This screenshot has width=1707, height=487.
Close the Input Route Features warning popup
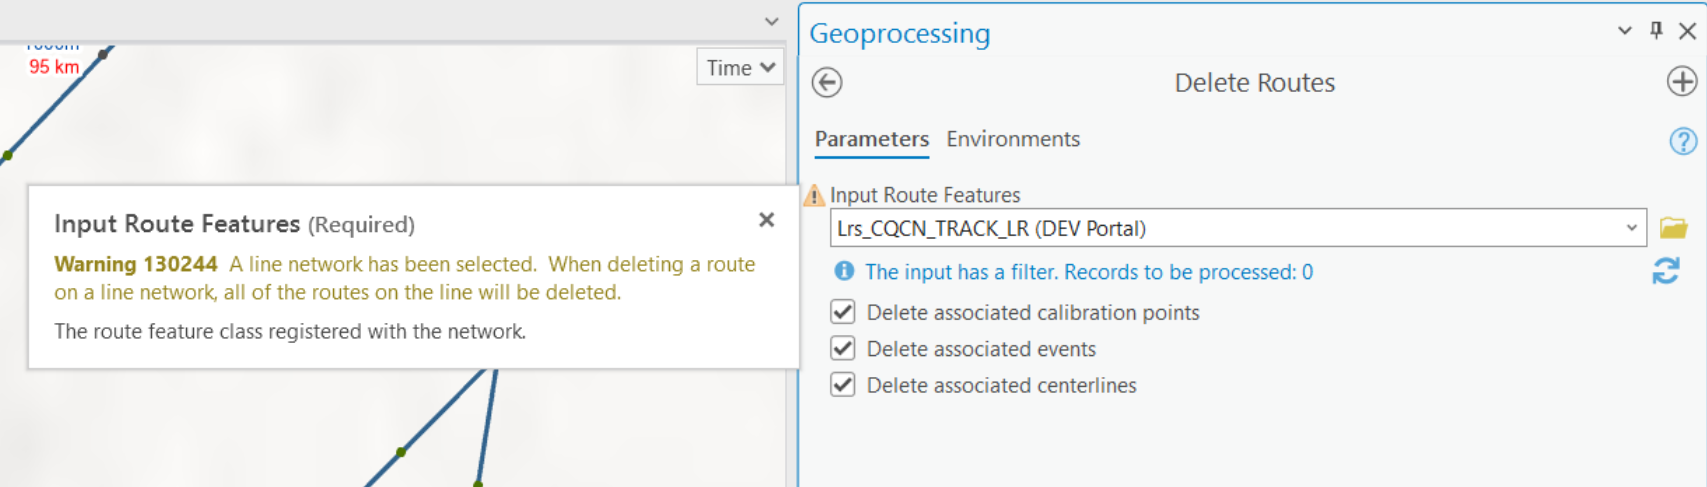coord(766,219)
